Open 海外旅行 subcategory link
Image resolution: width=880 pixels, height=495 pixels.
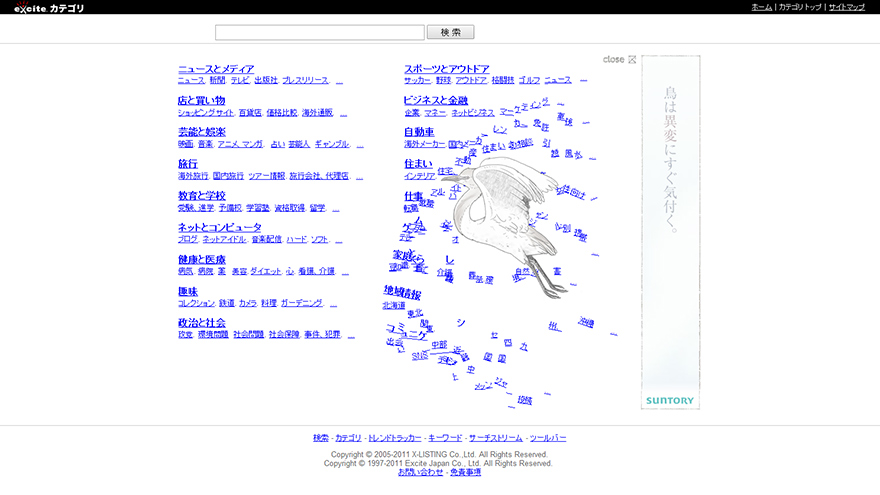[193, 176]
